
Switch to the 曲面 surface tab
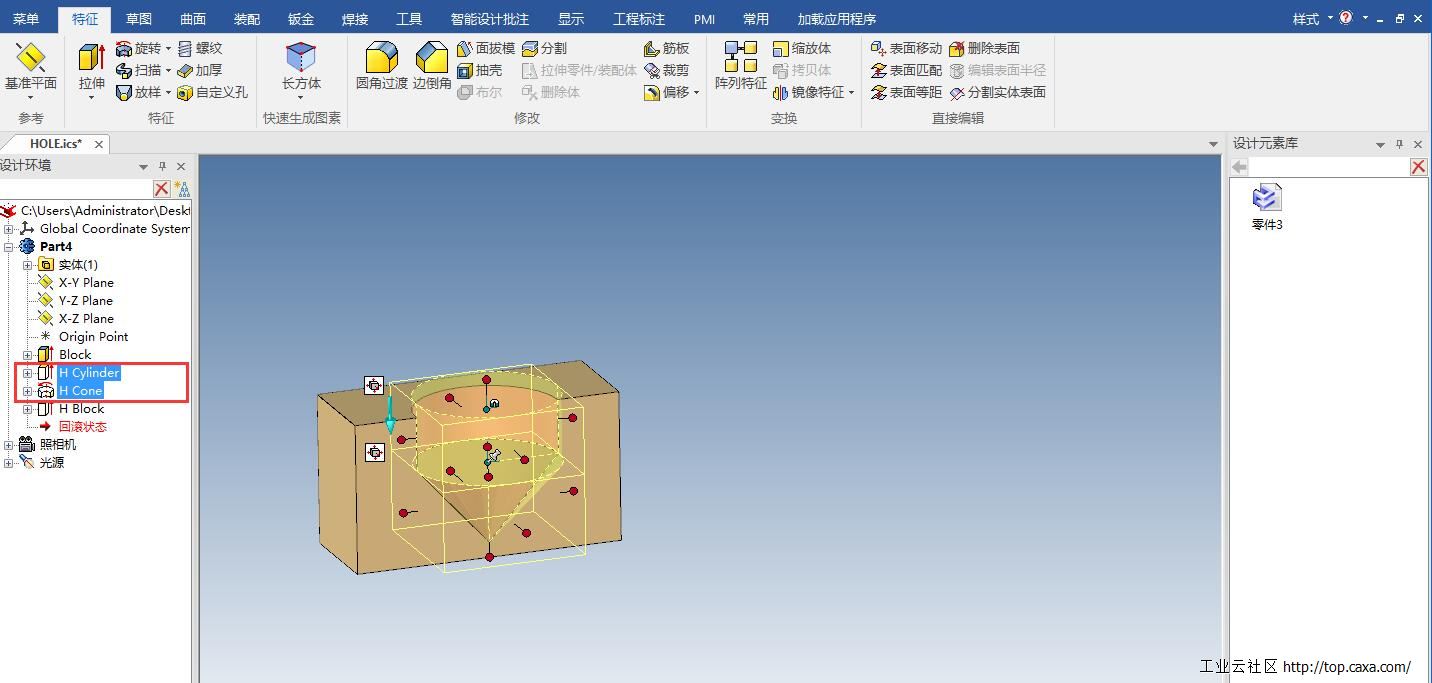[x=193, y=19]
